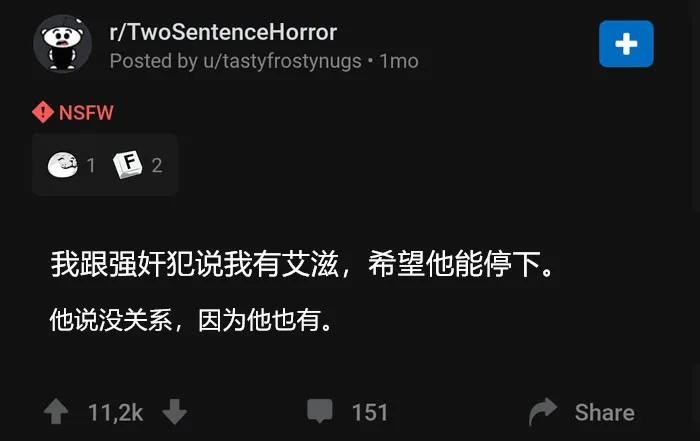Open the TwoSentenceHorror subreddit avatar
The image size is (700, 441).
tap(62, 44)
